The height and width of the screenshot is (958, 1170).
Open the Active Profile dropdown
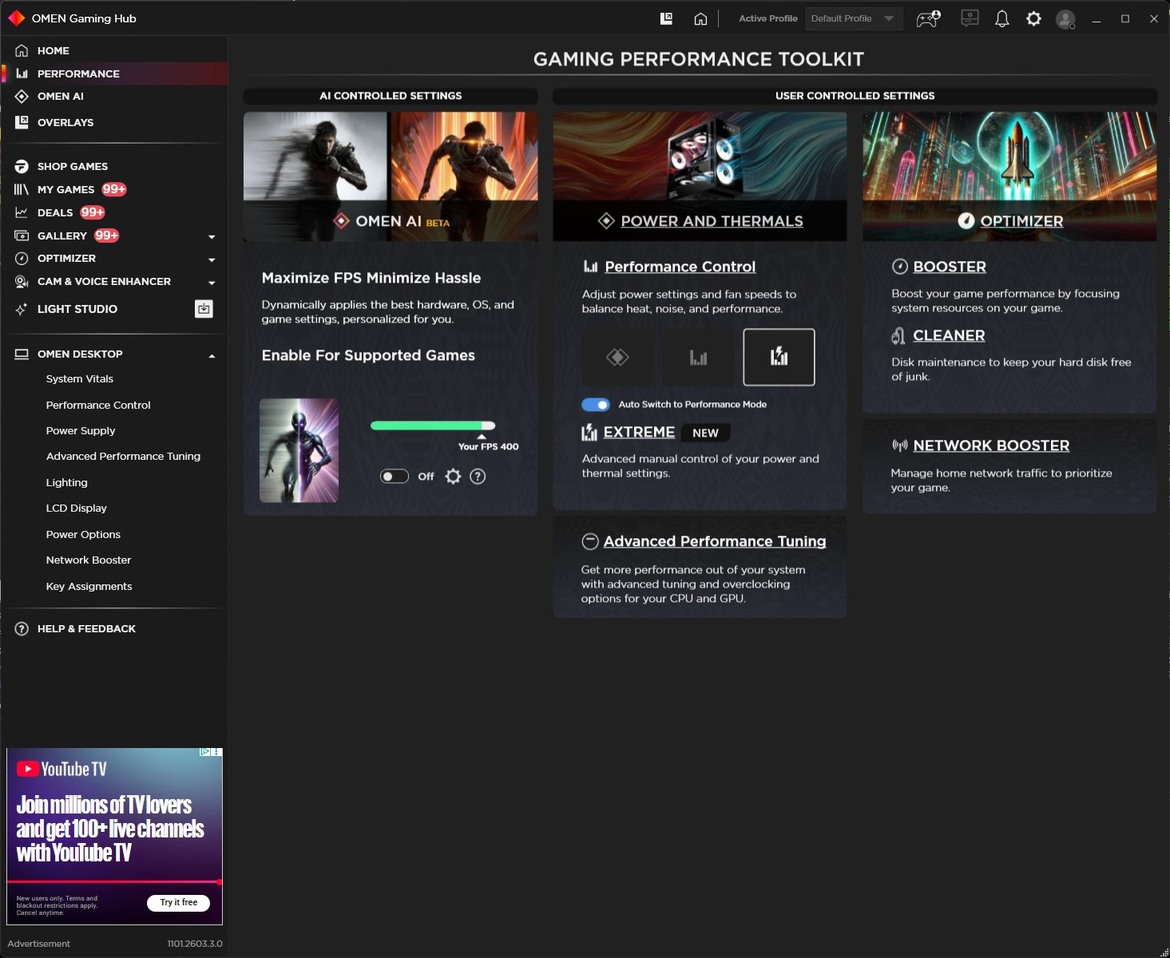(854, 19)
